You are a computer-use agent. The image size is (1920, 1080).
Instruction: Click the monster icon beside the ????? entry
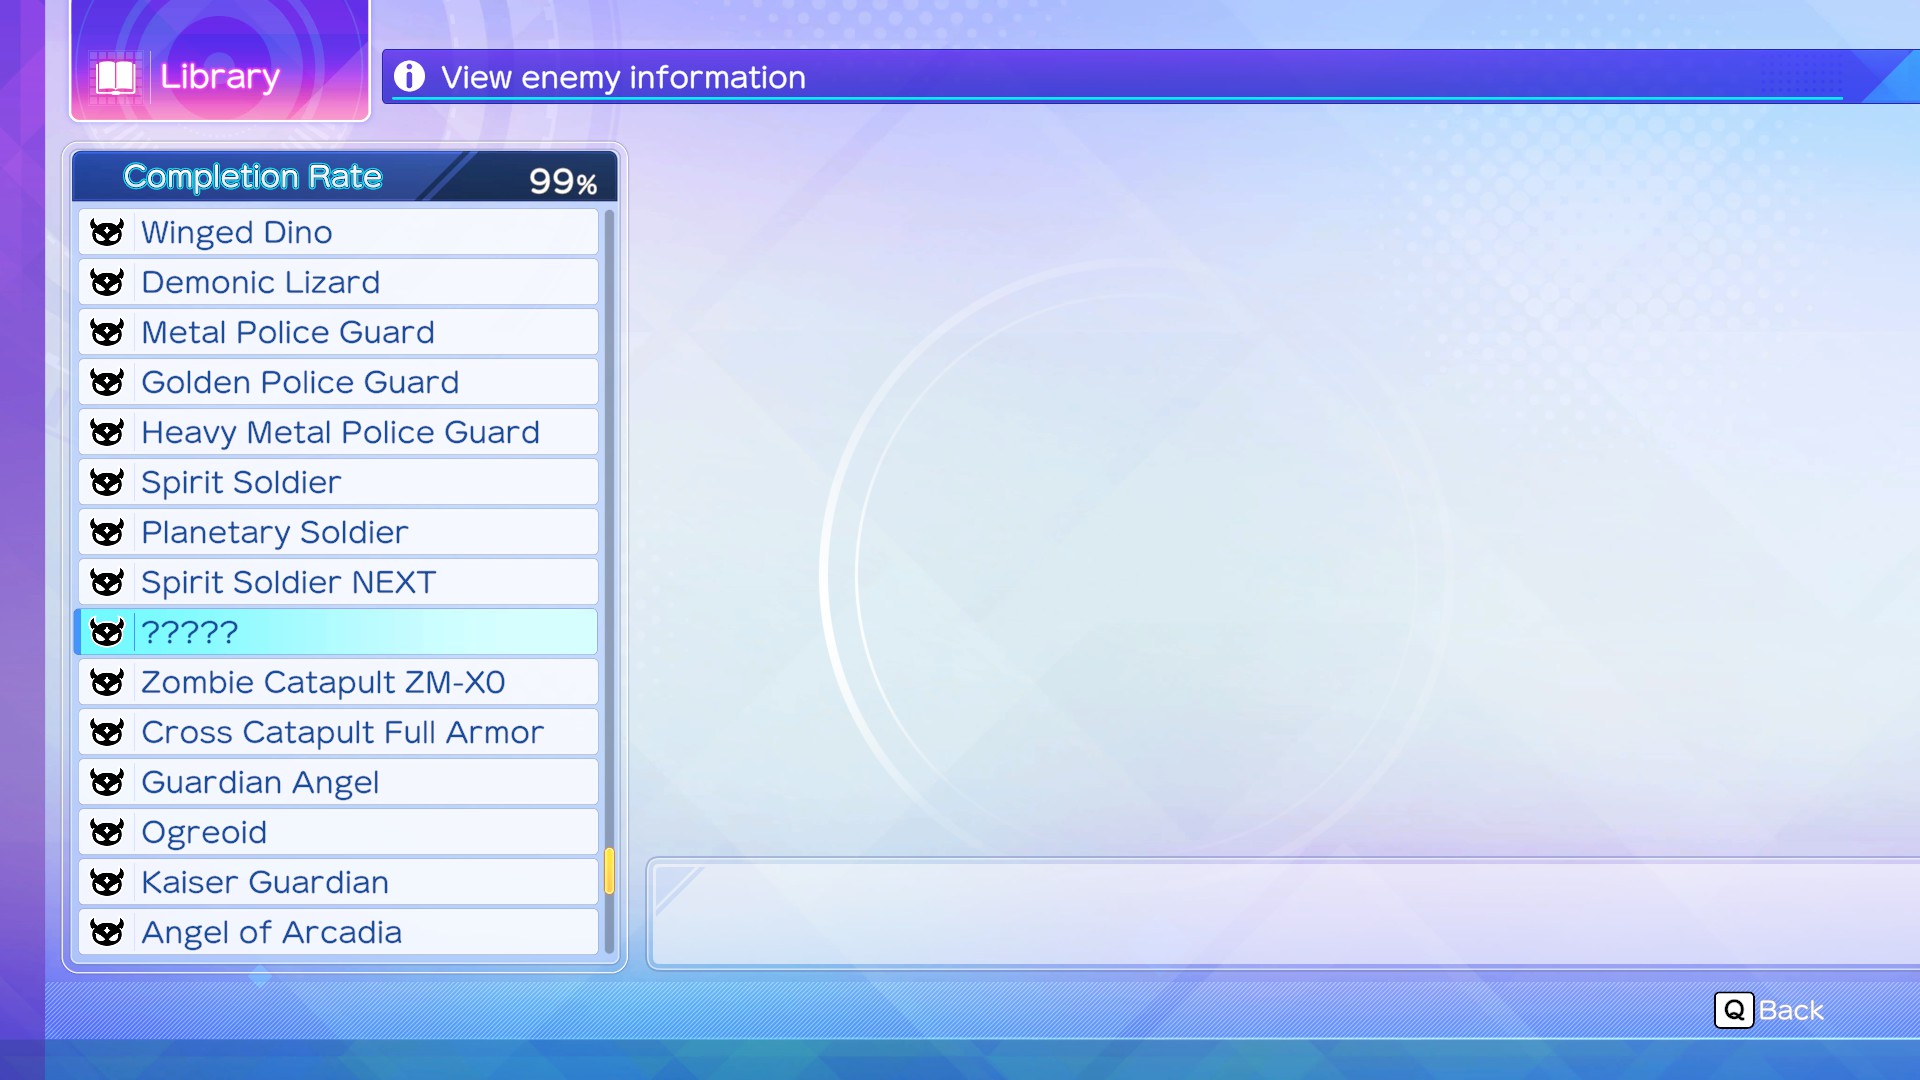[107, 632]
